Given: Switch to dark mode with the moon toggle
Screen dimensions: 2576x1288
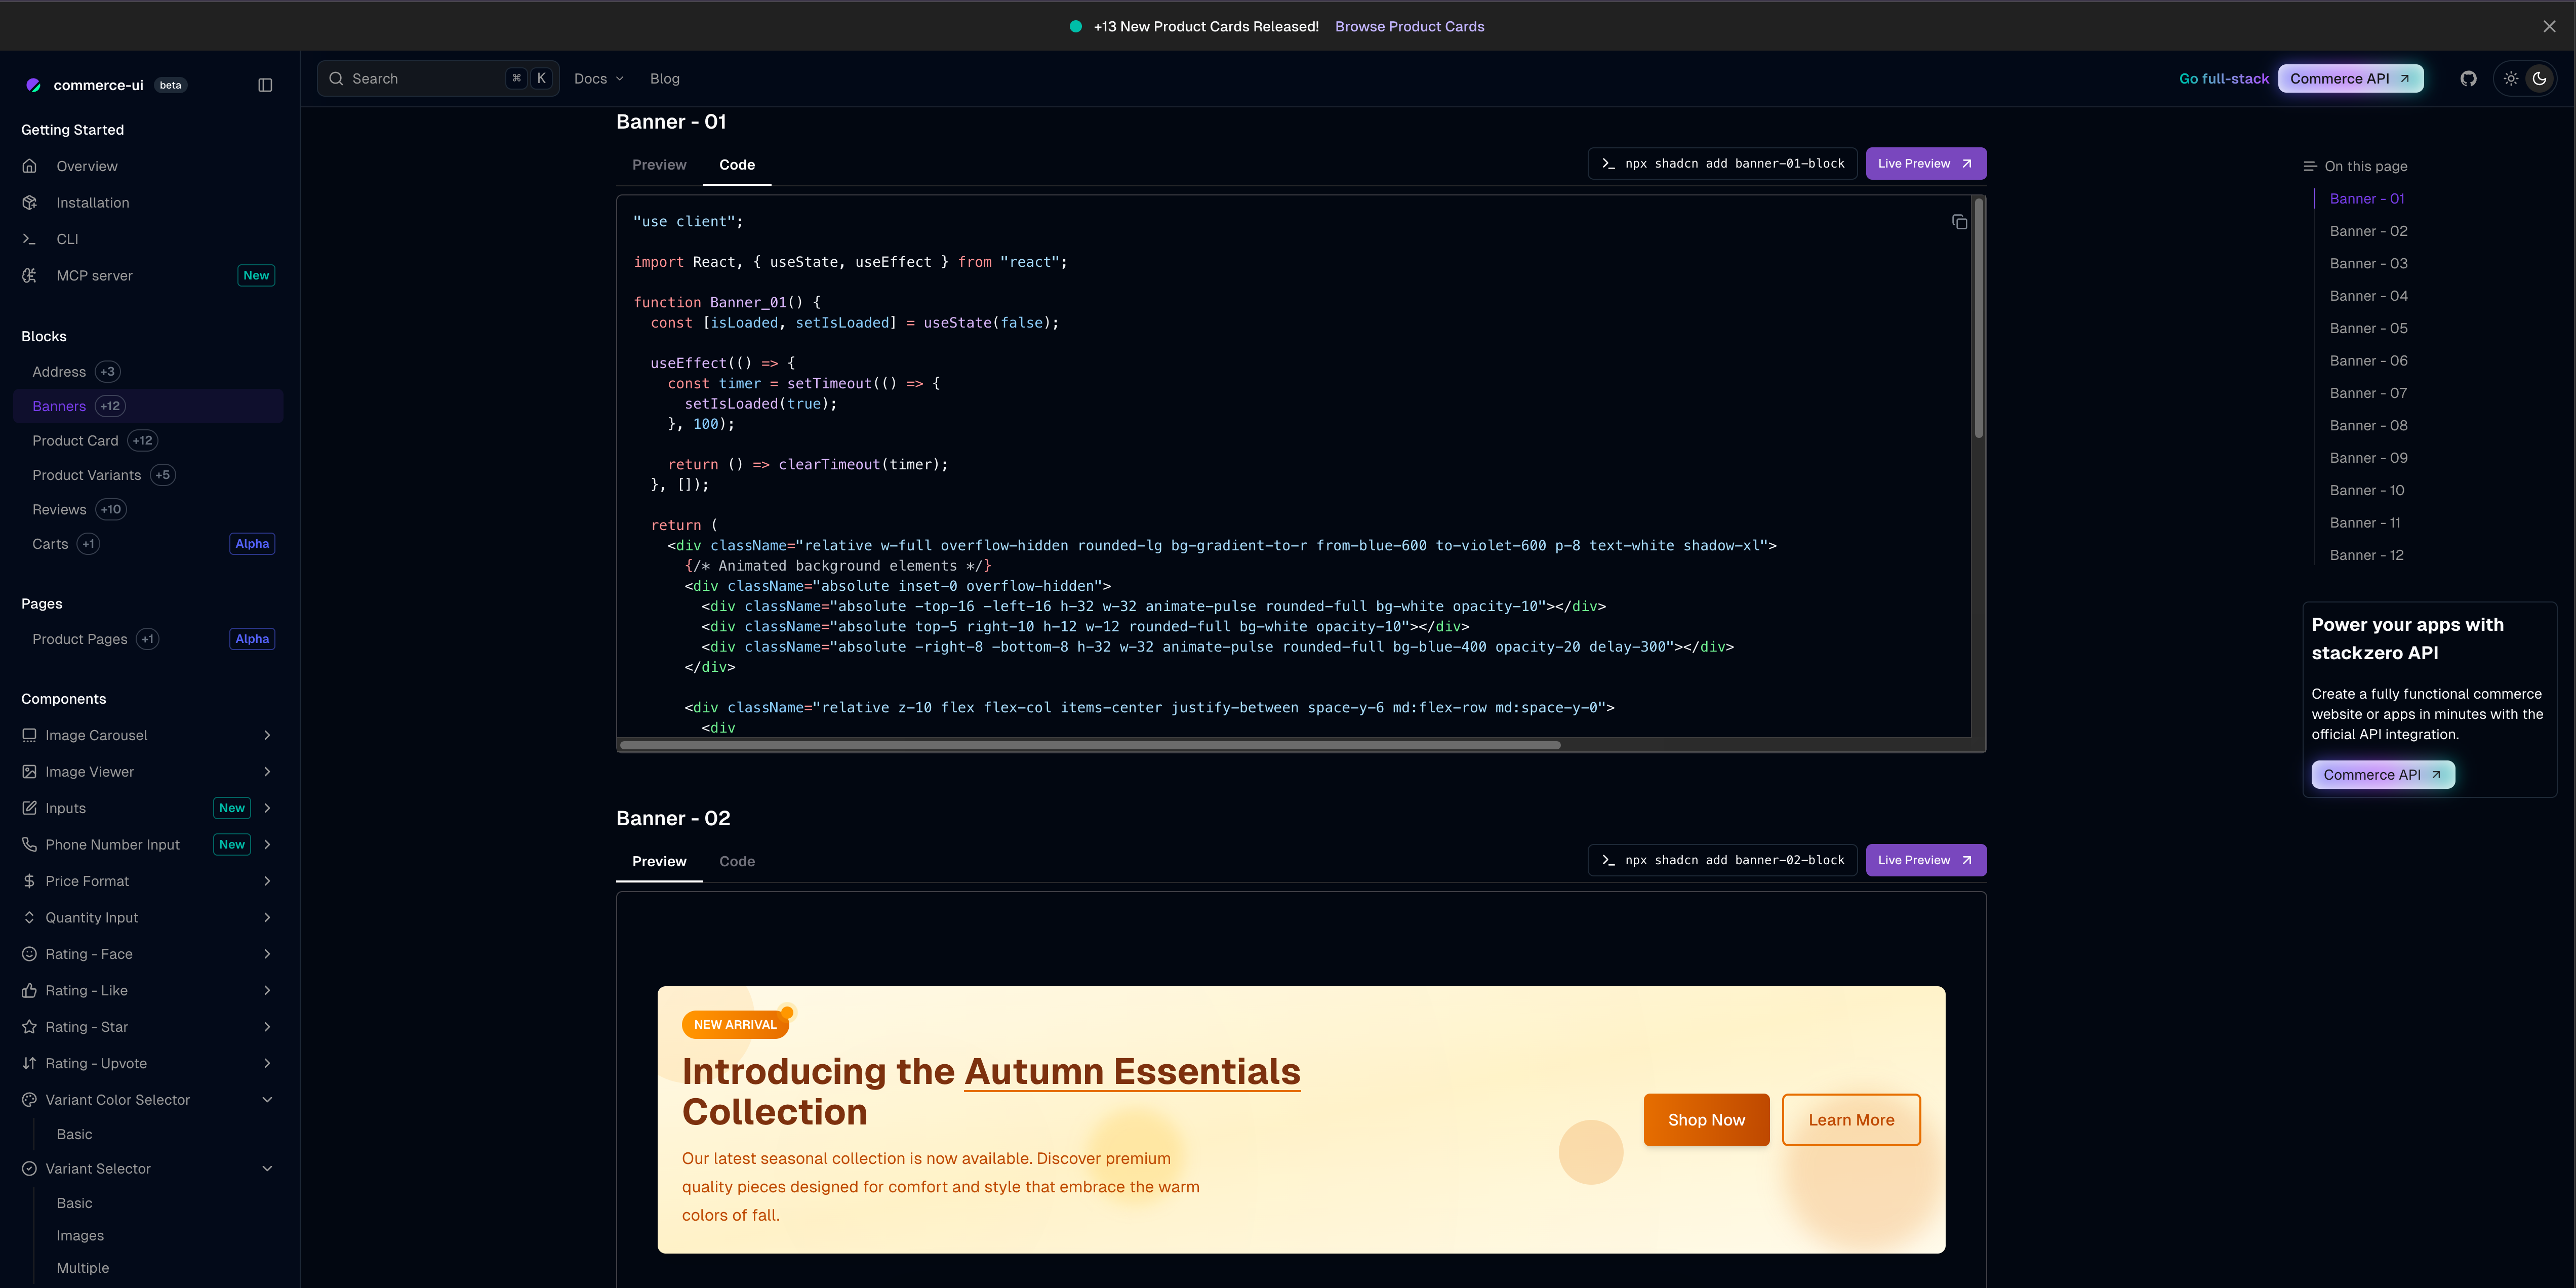Looking at the screenshot, I should (x=2541, y=78).
